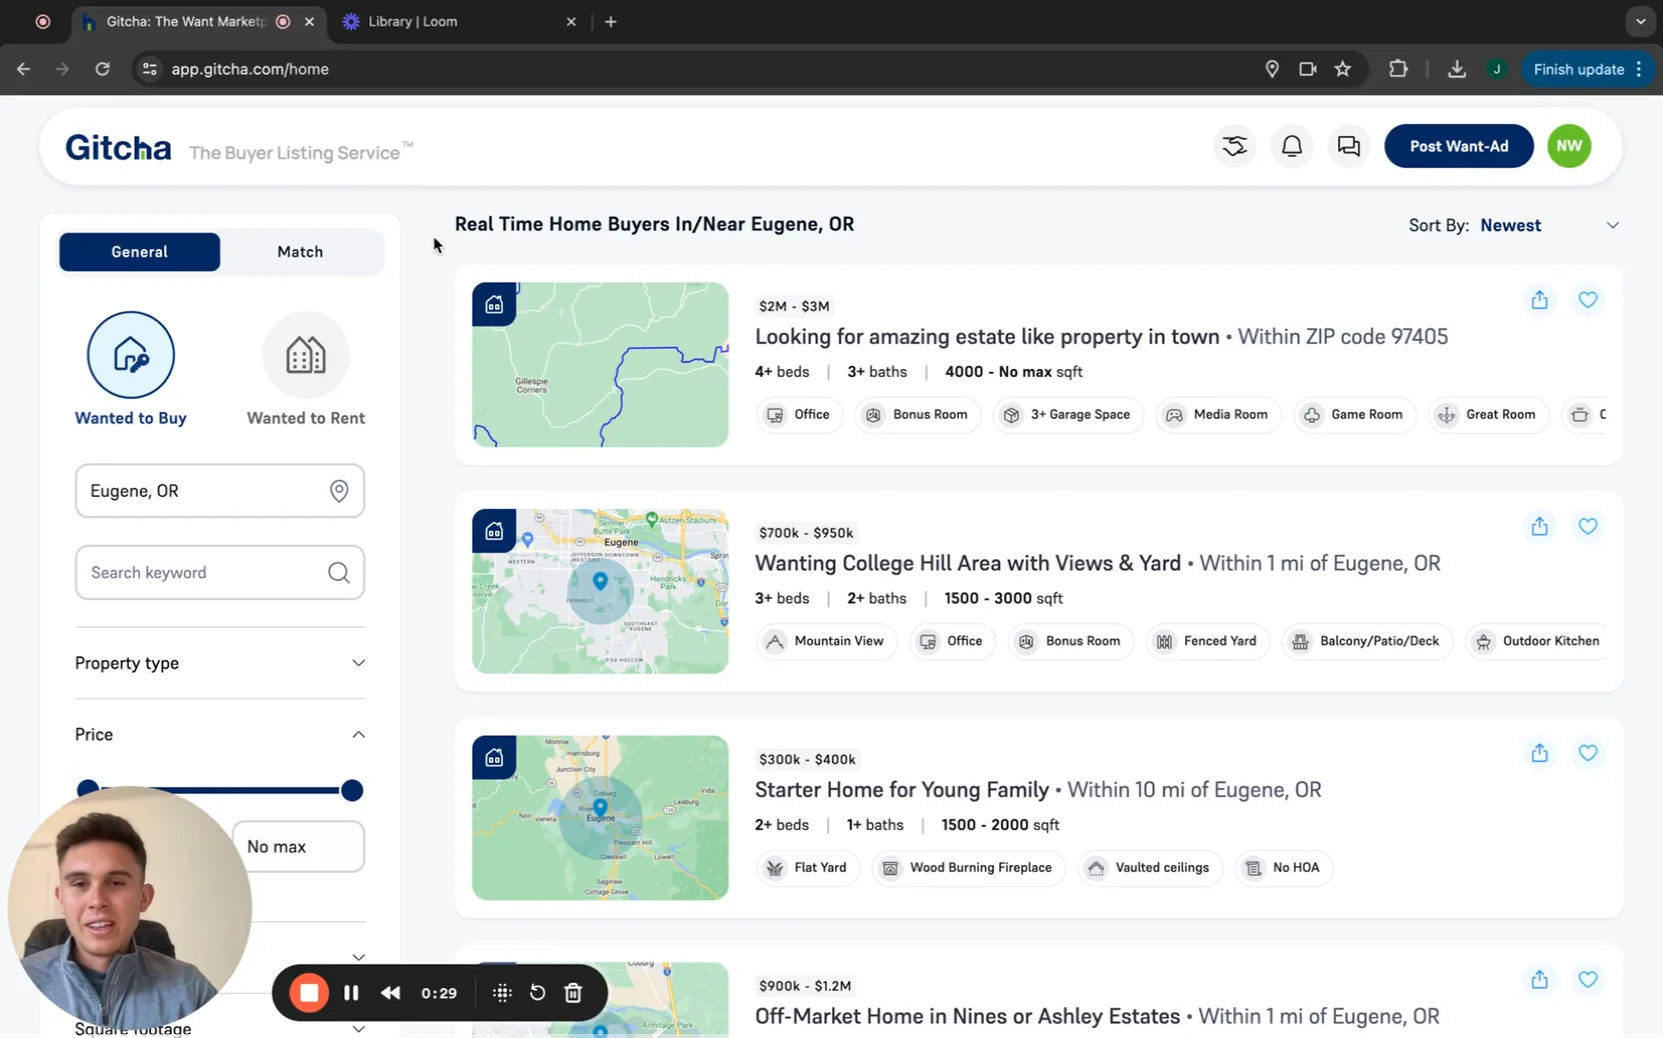Switch to the Match tab
Viewport: 1663px width, 1038px height.
tap(300, 252)
